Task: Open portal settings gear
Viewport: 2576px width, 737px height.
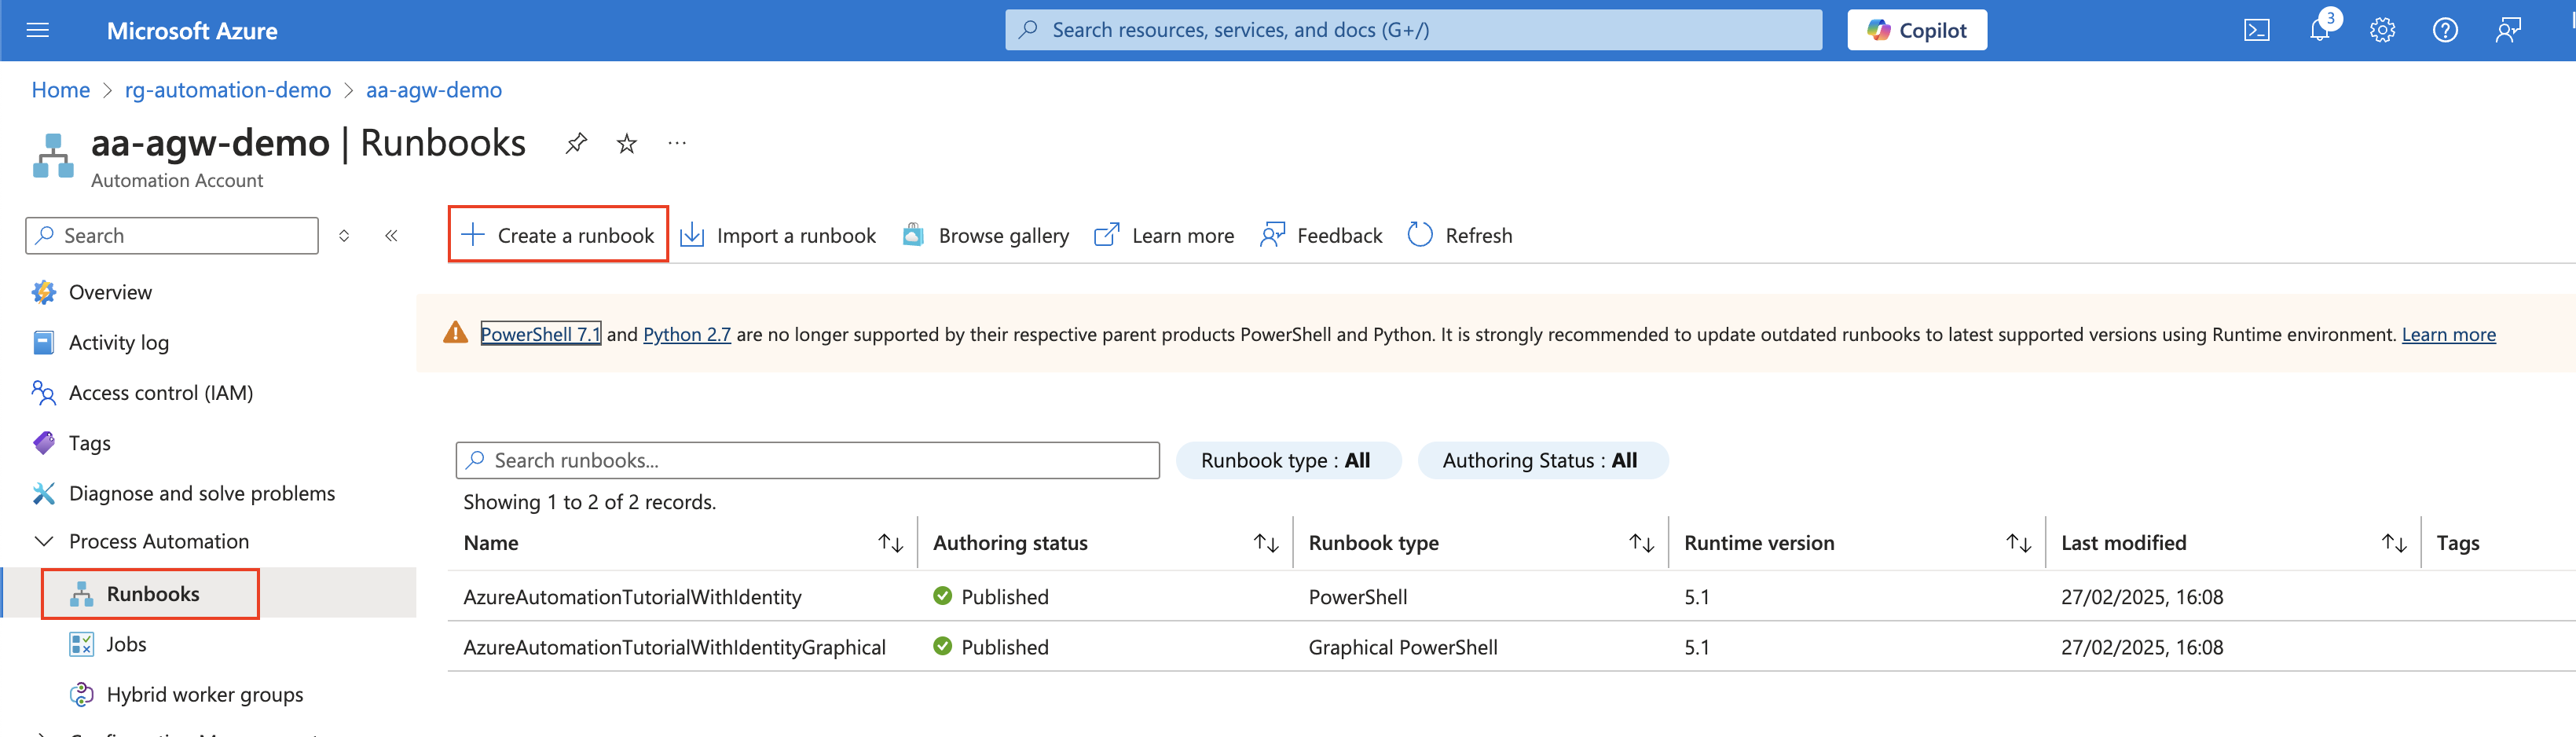Action: pyautogui.click(x=2383, y=30)
